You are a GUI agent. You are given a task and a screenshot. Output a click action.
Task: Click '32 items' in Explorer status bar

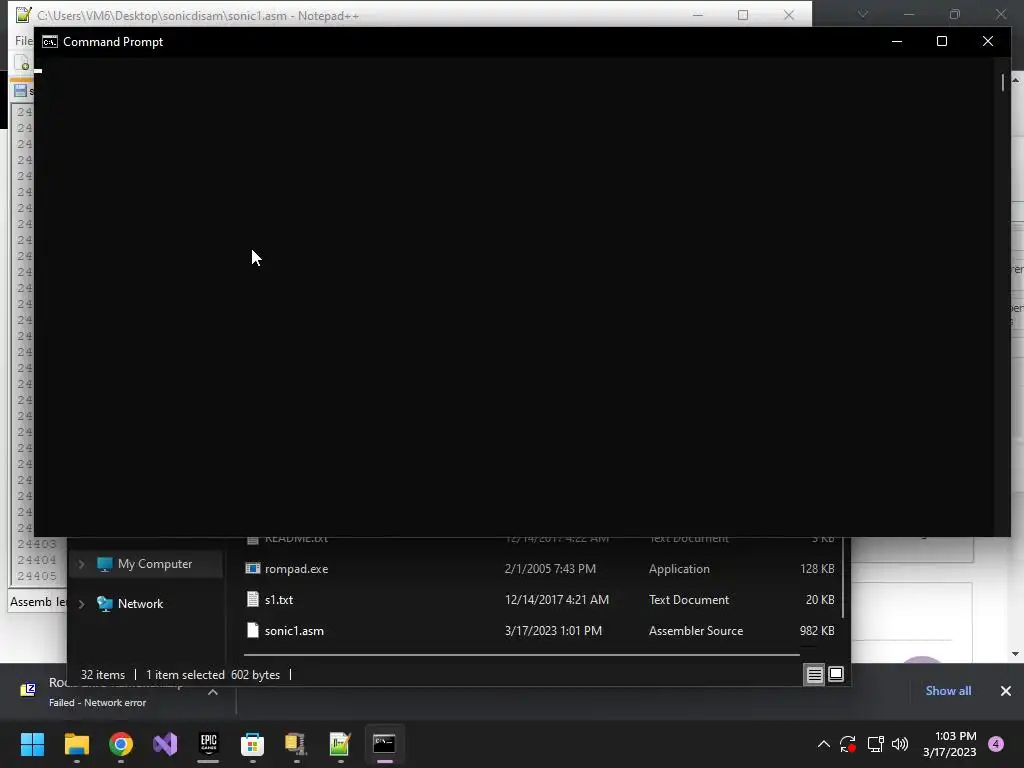[x=103, y=675]
